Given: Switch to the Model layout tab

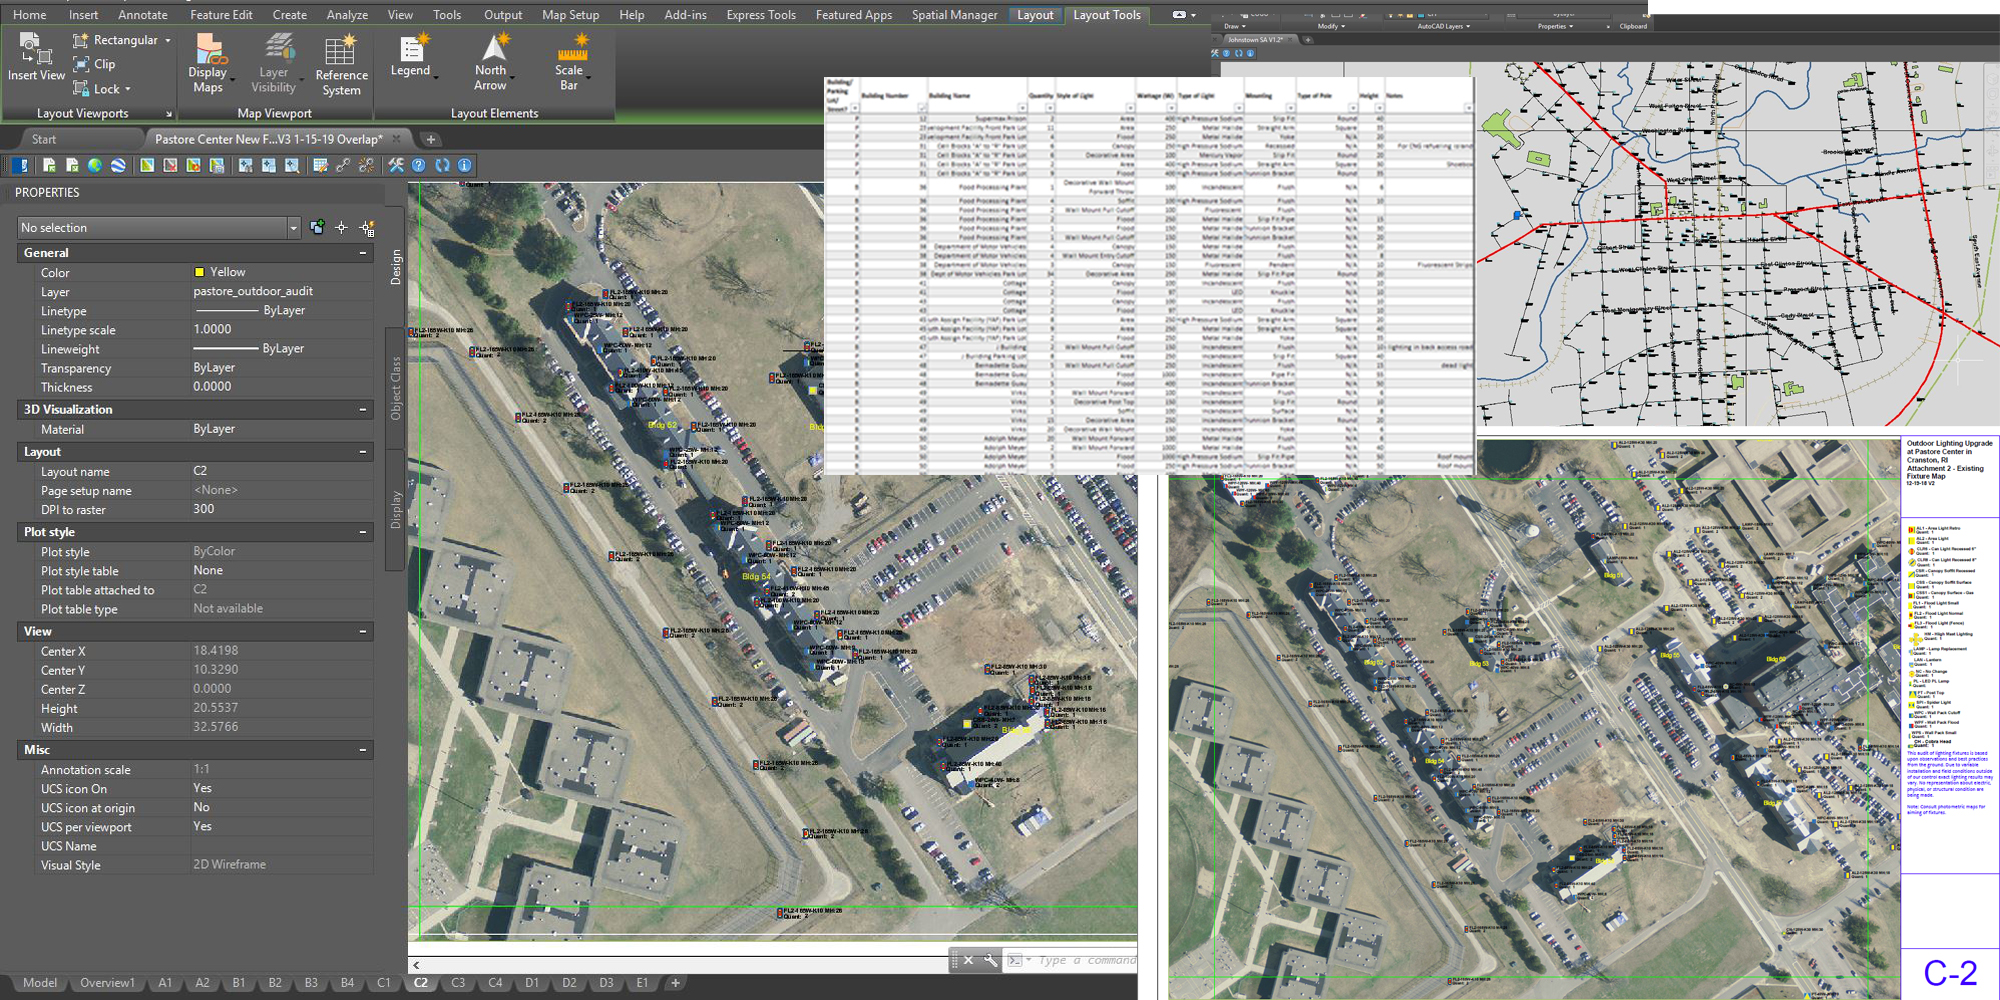Looking at the screenshot, I should pos(40,983).
